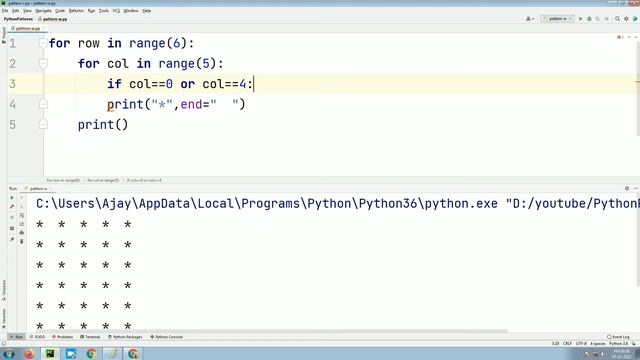Open the Event Log button

coord(618,337)
